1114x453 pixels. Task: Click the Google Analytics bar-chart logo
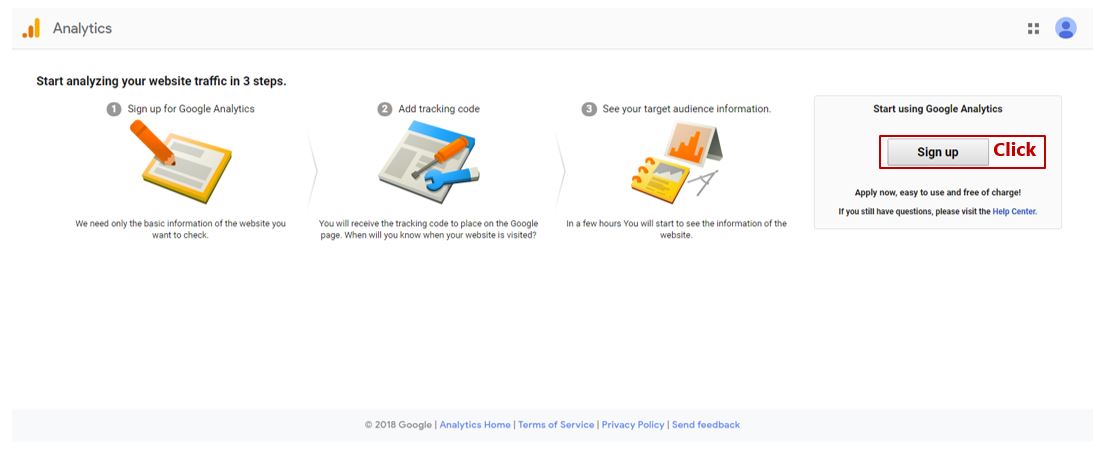click(31, 28)
